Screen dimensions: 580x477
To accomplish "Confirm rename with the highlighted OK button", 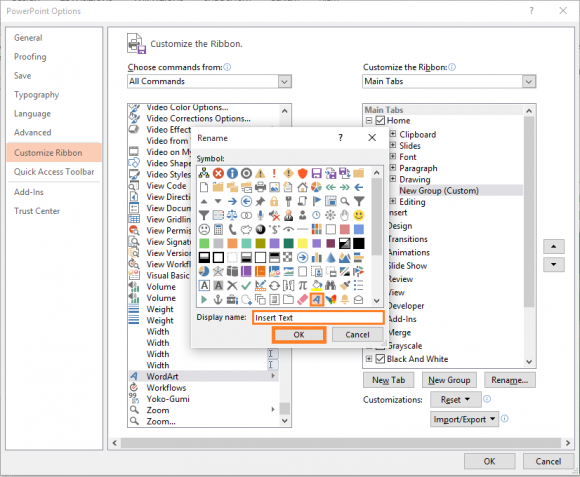I will coord(299,335).
